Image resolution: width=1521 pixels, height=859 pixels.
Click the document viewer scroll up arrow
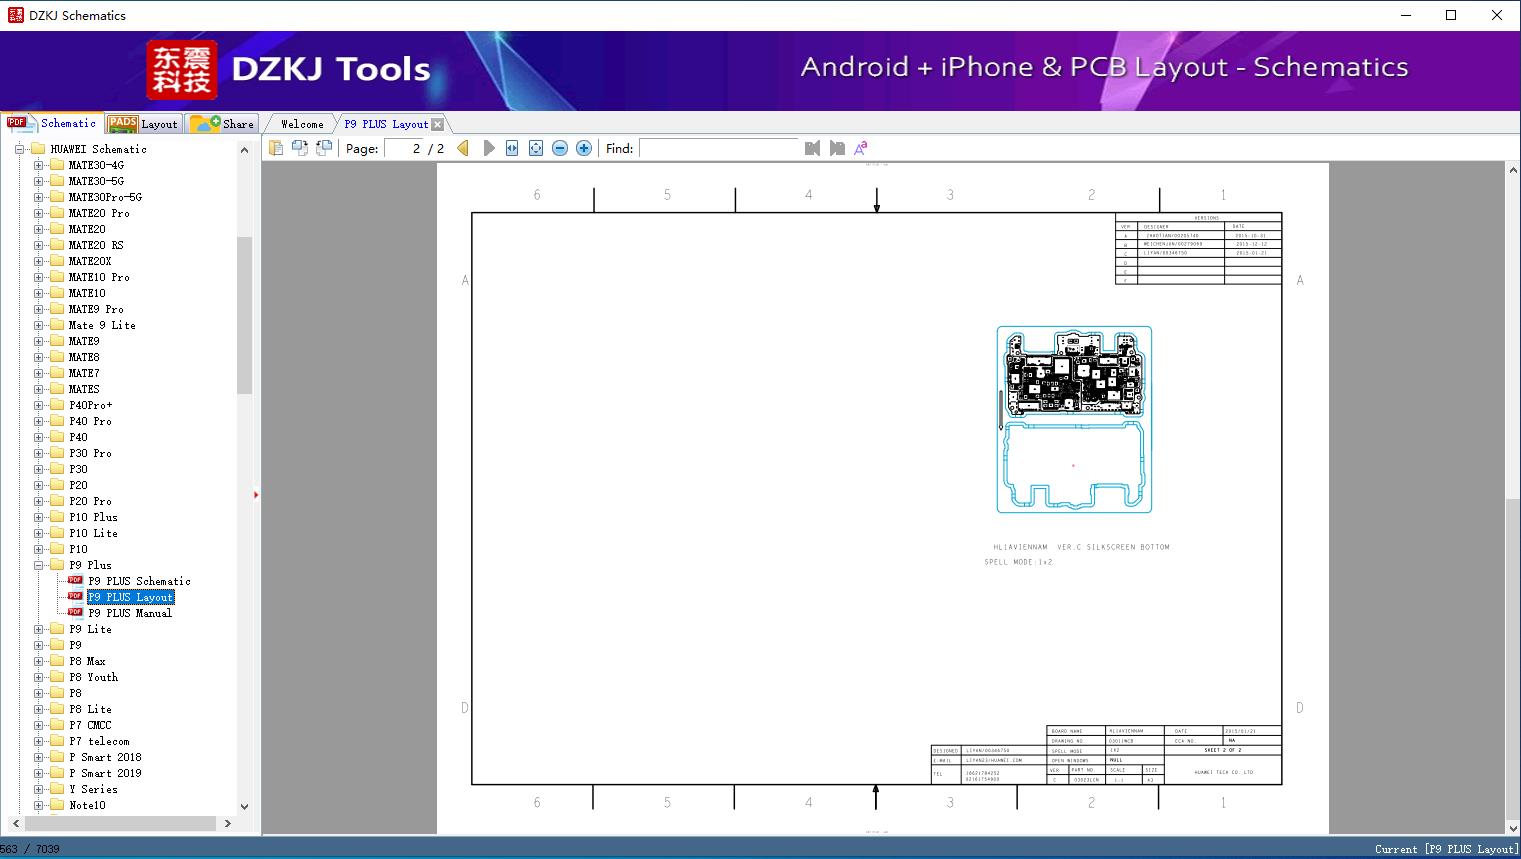[x=1513, y=171]
